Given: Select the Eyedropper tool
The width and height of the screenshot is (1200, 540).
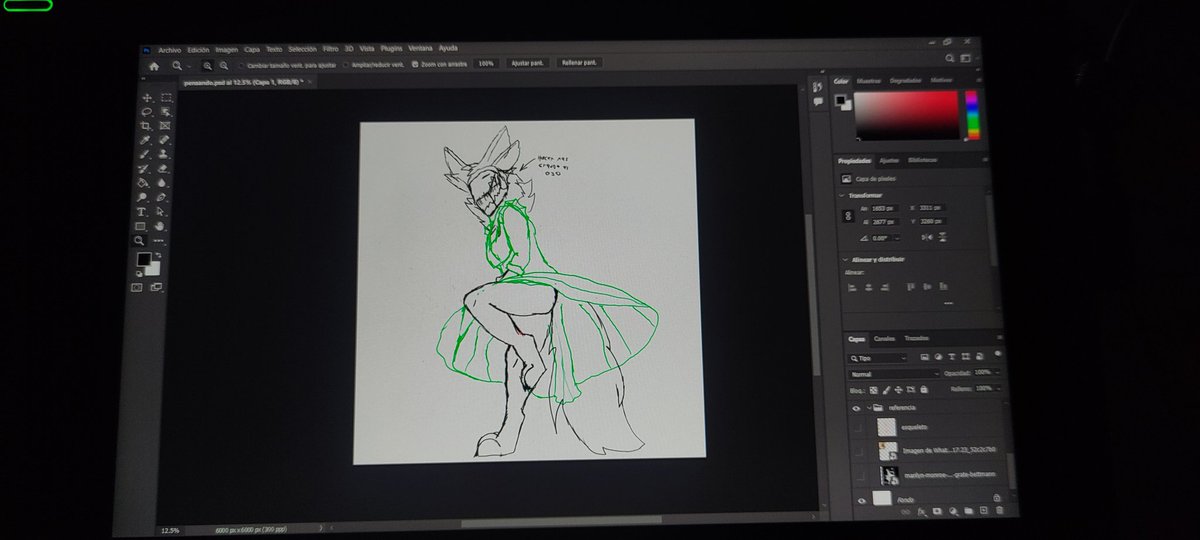Looking at the screenshot, I should point(146,140).
